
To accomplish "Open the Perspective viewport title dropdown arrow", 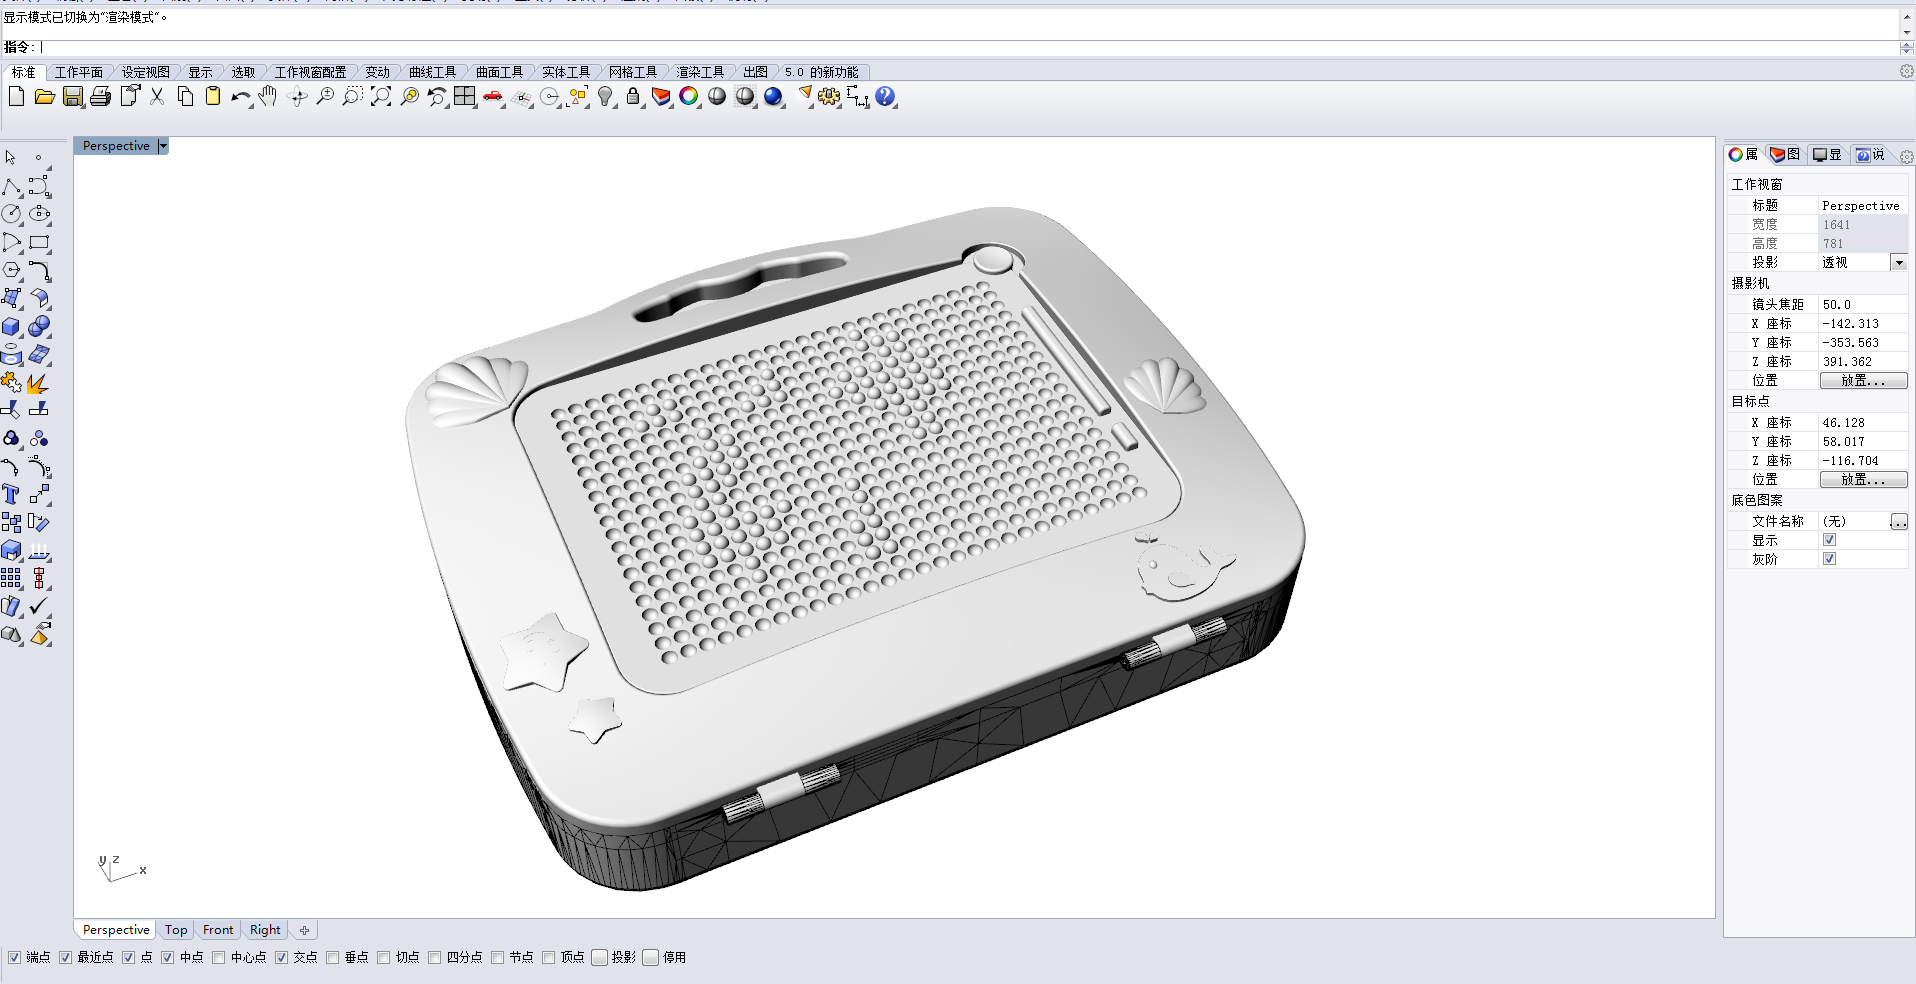I will coord(163,146).
